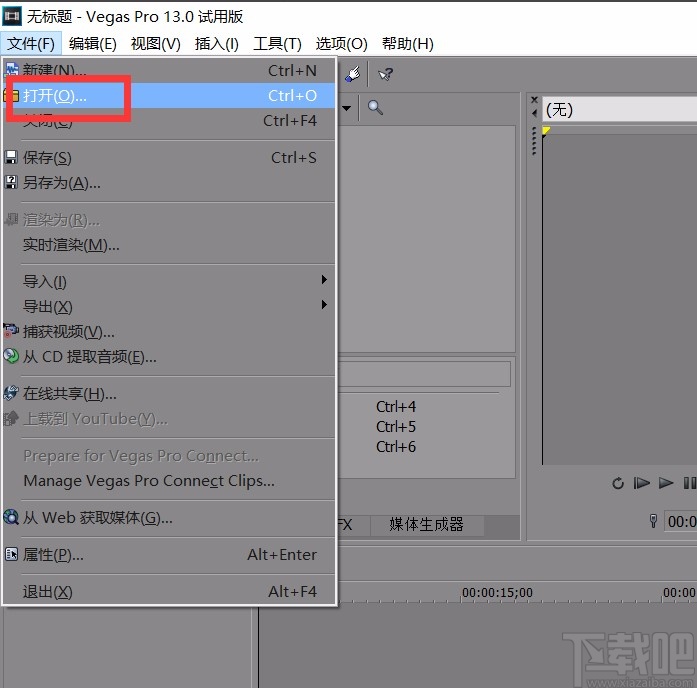Click the CD icon beside 从 CD 提取音频
The width and height of the screenshot is (697, 688).
(x=11, y=356)
